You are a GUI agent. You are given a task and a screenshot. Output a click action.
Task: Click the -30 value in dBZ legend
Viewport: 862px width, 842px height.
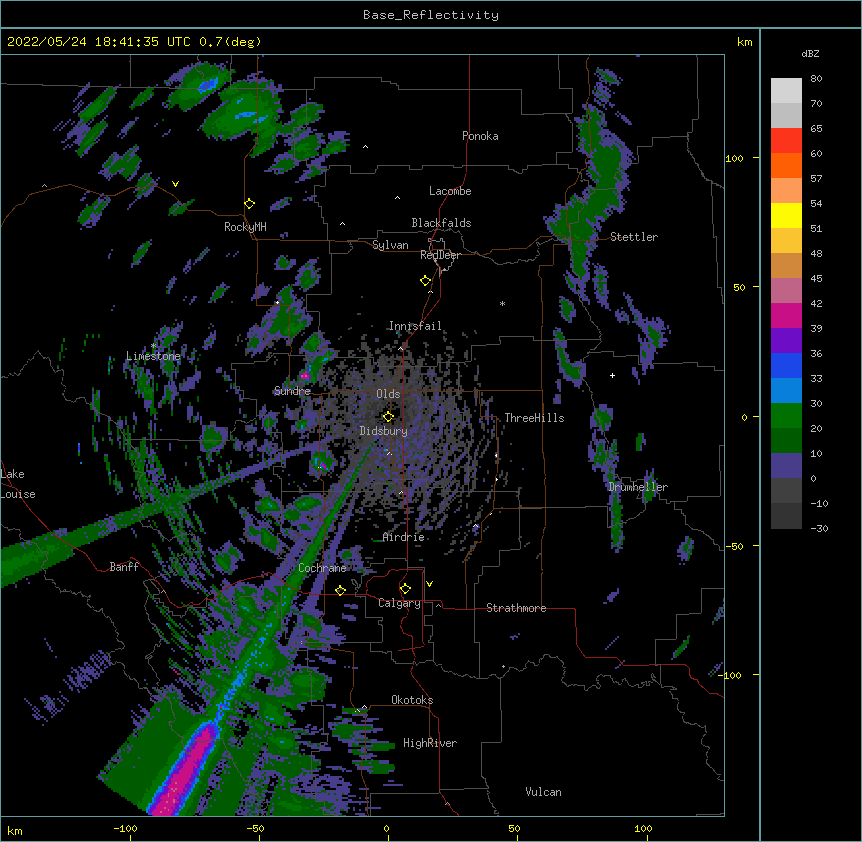pos(819,528)
